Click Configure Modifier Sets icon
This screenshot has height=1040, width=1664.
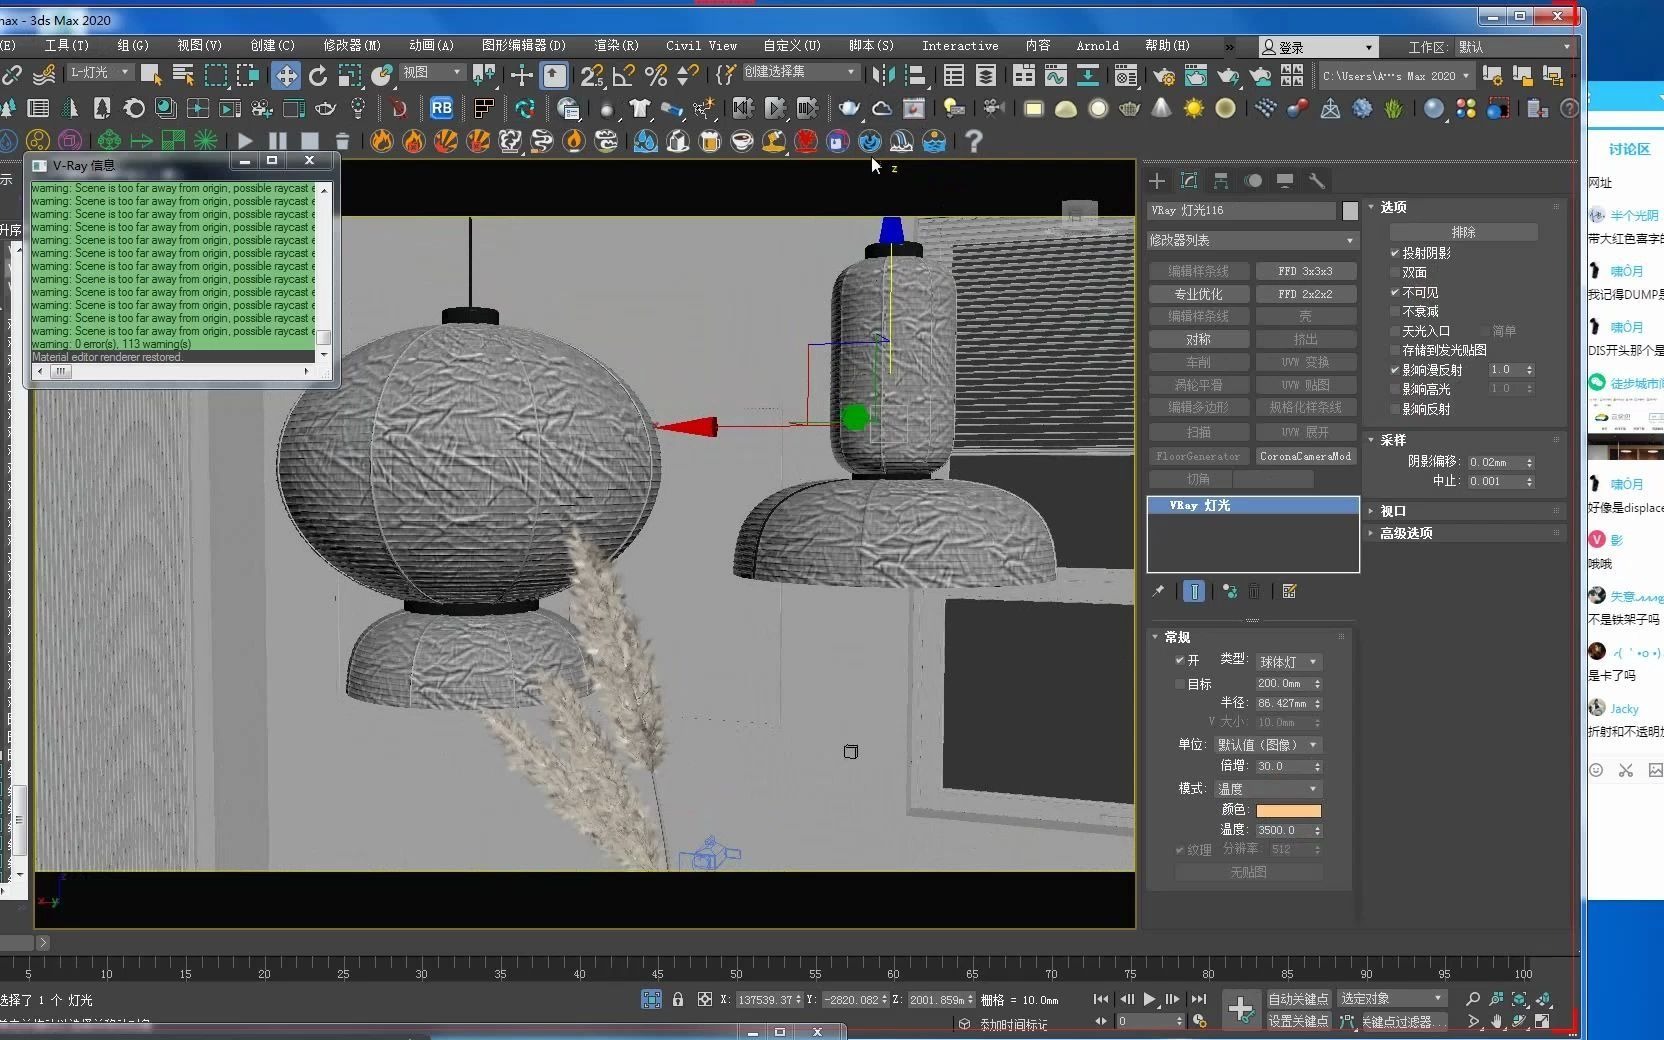(1289, 592)
